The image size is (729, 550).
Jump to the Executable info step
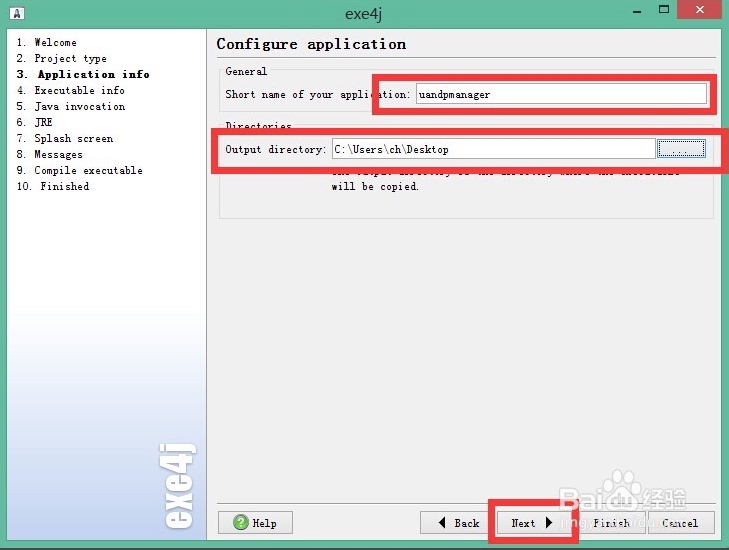[x=71, y=90]
